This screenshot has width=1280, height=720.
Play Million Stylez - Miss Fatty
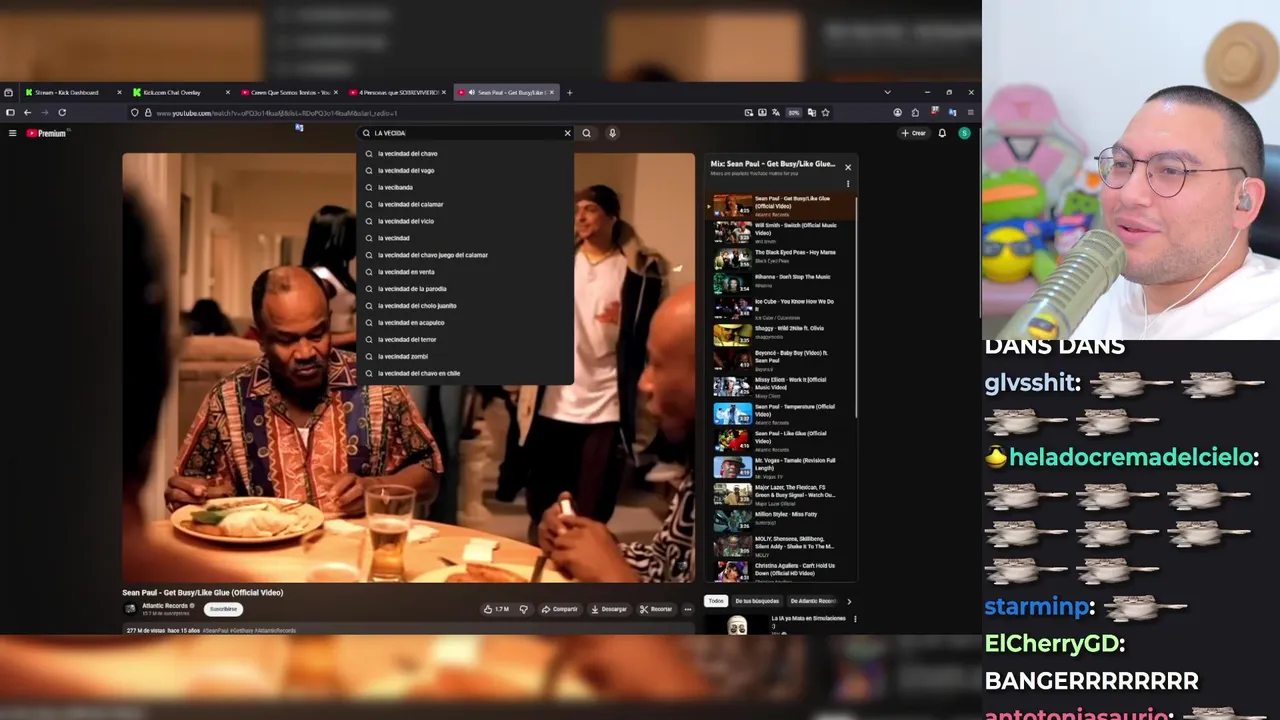point(781,520)
